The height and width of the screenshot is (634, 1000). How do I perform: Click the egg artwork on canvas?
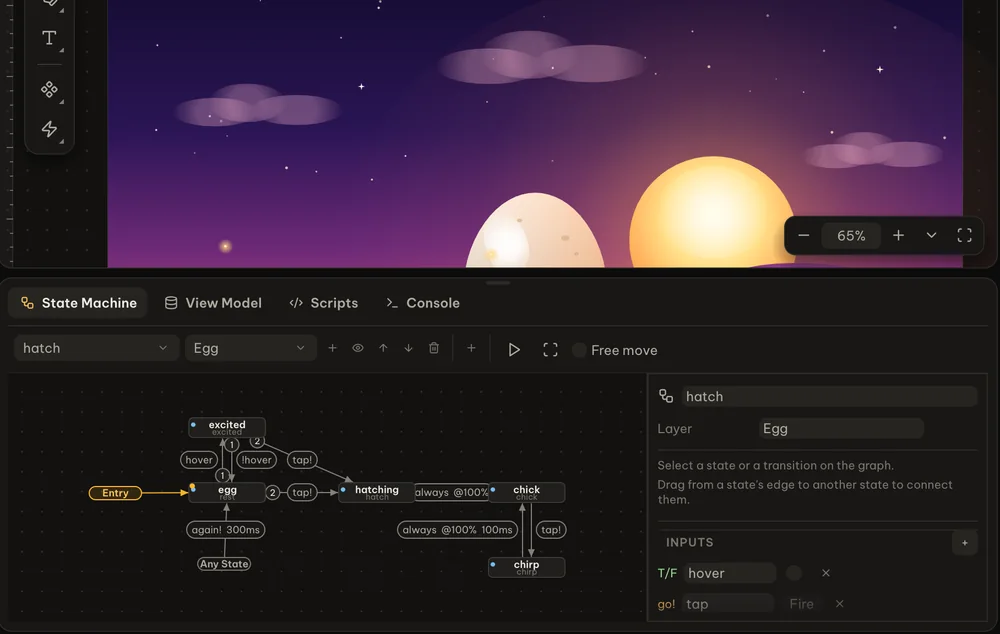pos(534,233)
